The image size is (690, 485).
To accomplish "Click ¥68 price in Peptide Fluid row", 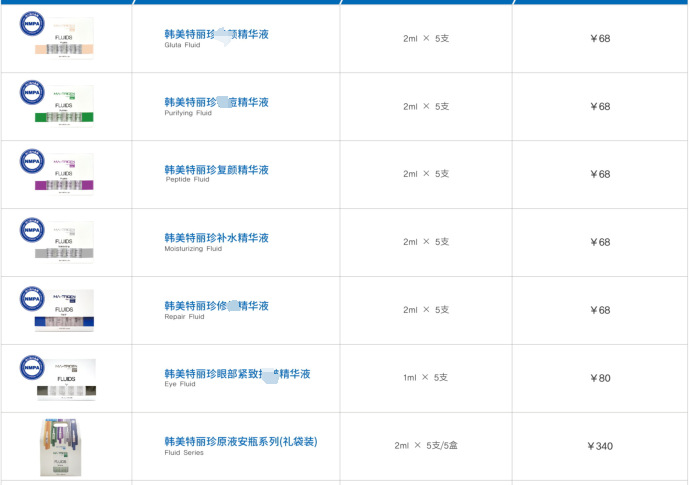I will coord(600,174).
